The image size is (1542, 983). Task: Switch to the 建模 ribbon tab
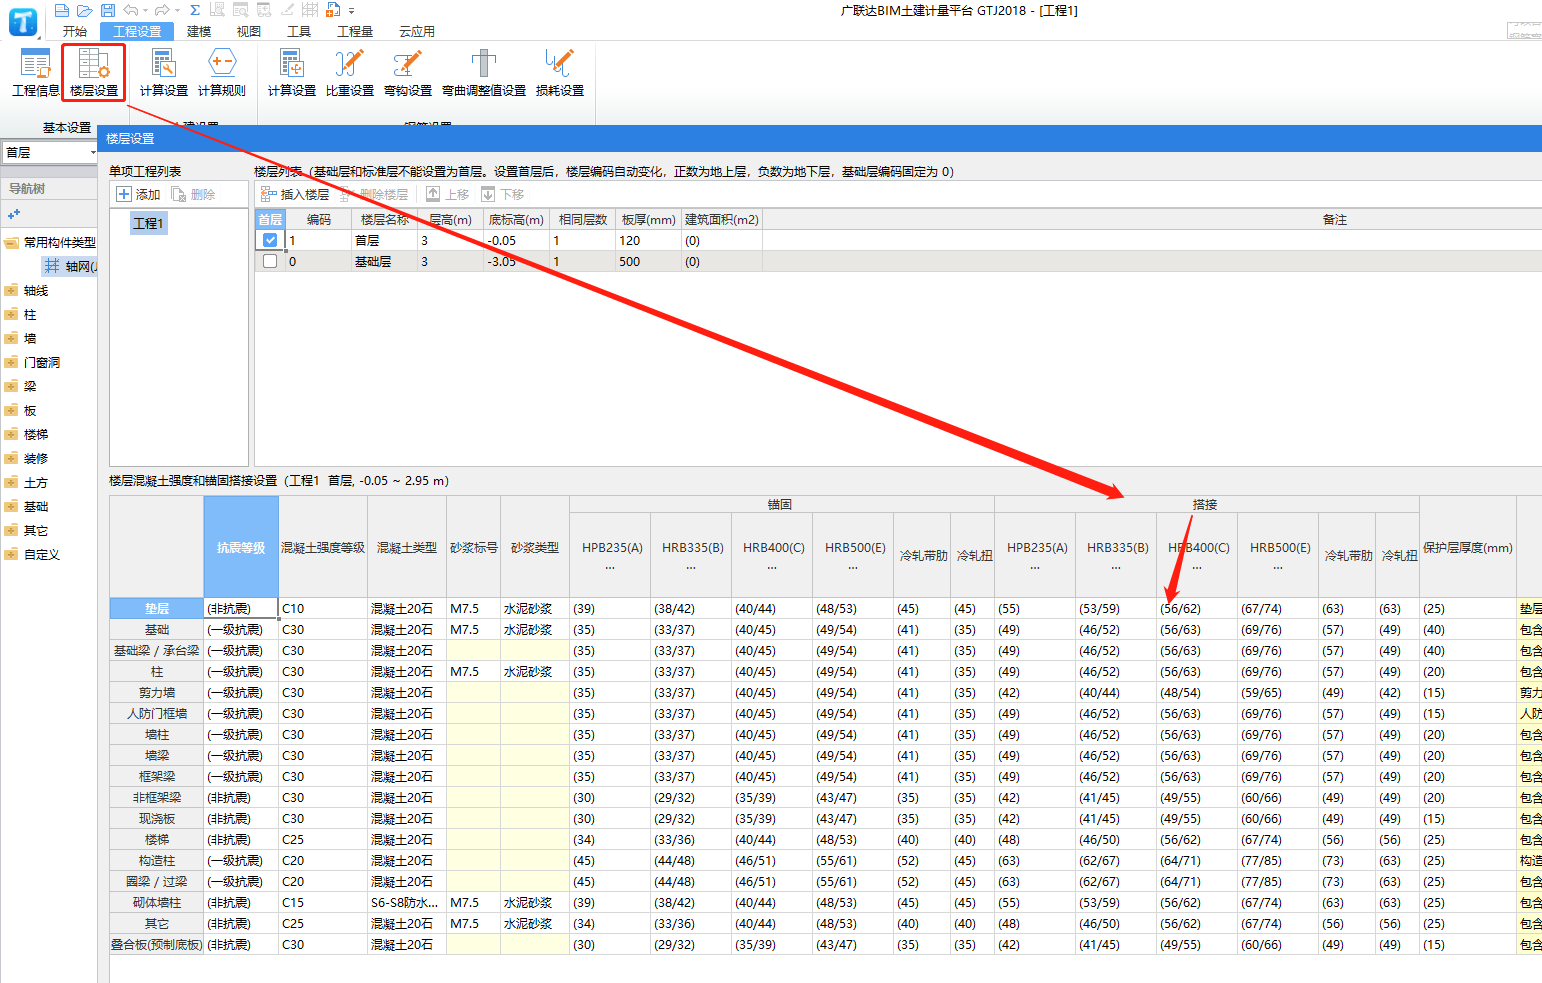(x=199, y=31)
